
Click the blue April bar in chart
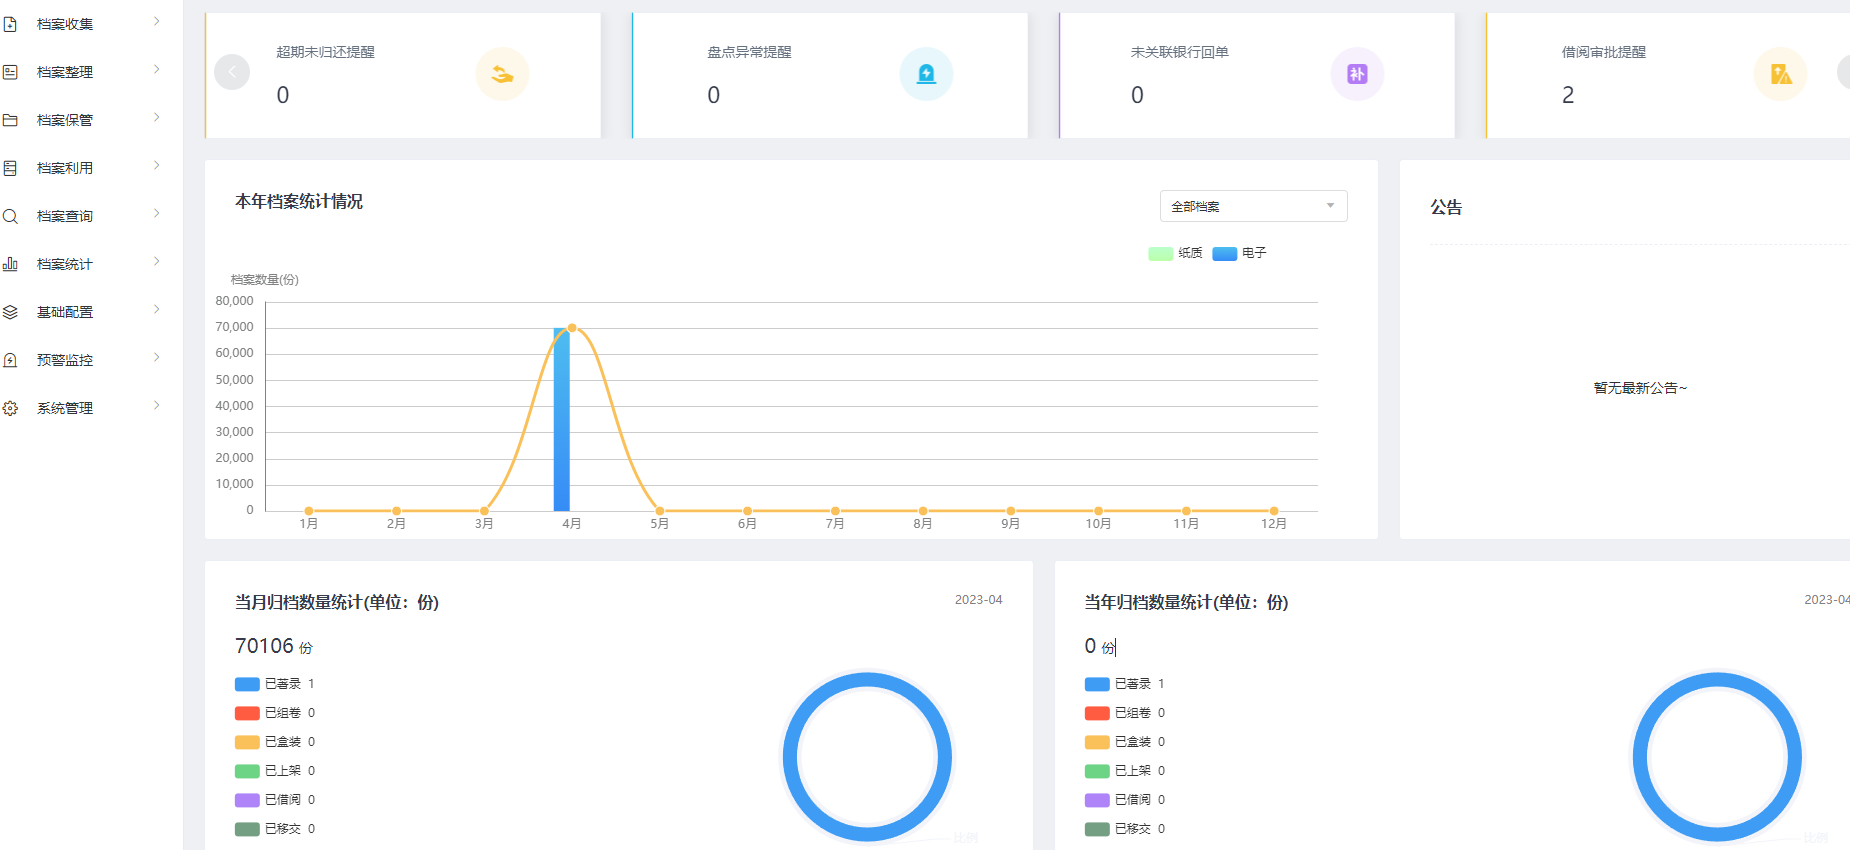tap(562, 420)
